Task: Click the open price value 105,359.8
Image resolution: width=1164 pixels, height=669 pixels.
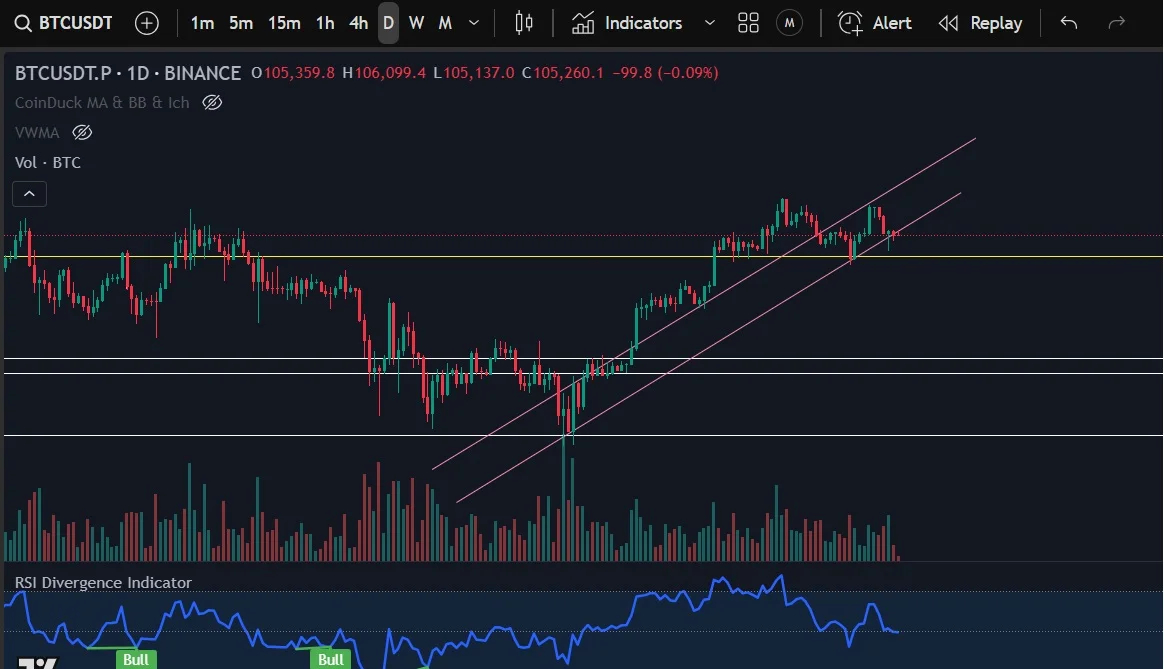Action: coord(299,73)
